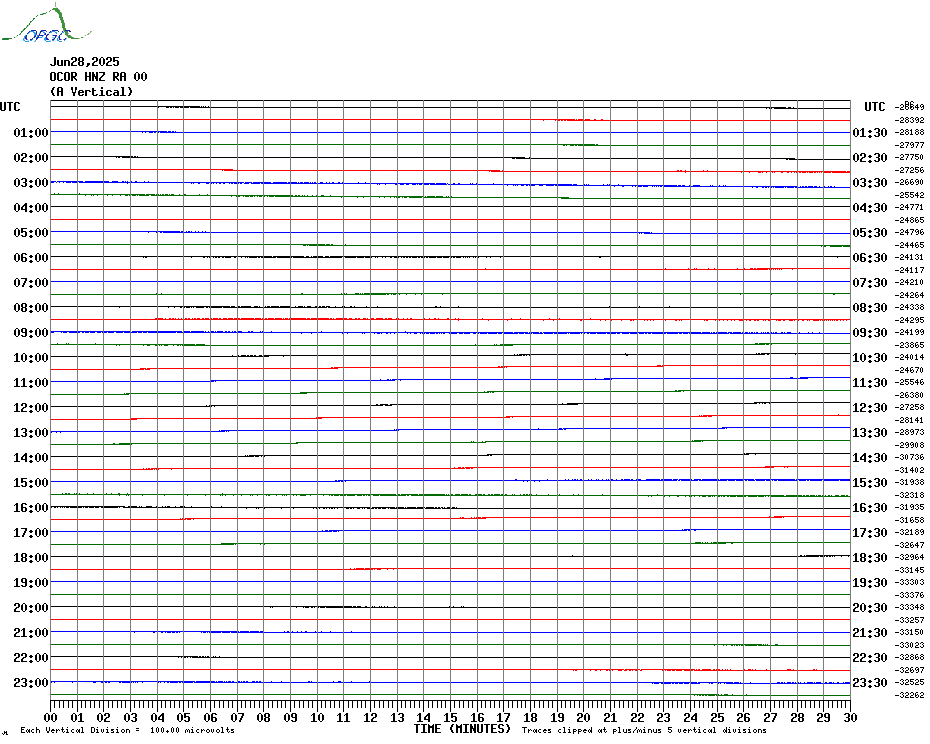Click the 11:30 time label
Viewport: 930px width, 744px height.
click(870, 383)
